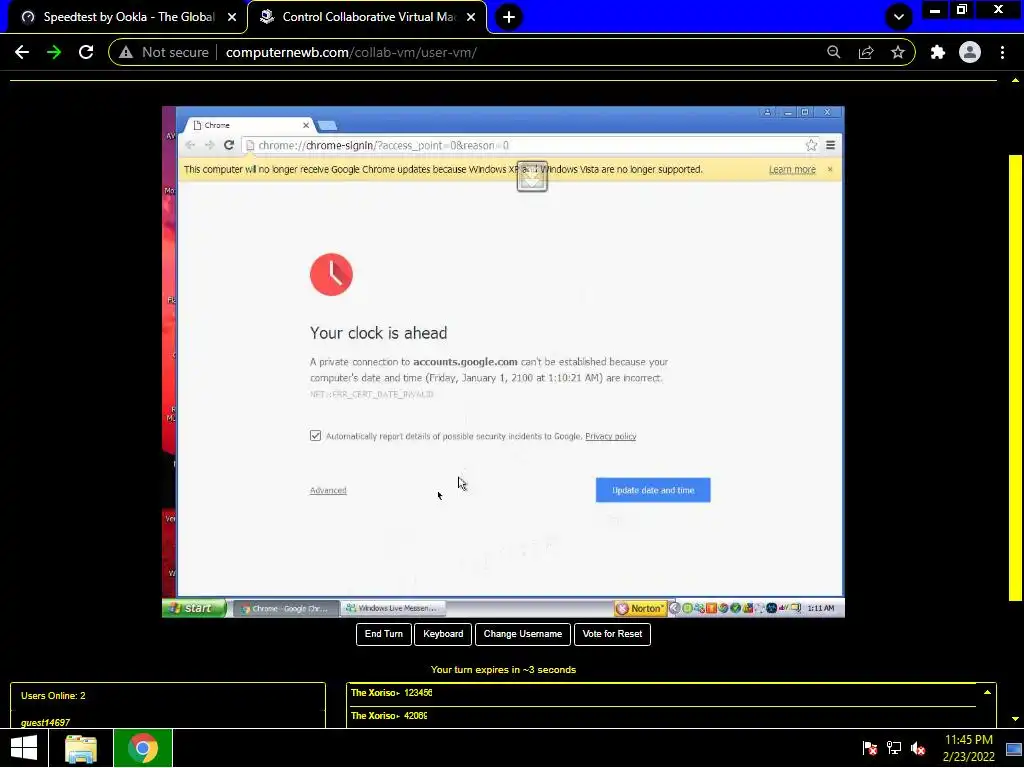Reload the computernewb.com page
The image size is (1024, 768).
click(x=86, y=52)
